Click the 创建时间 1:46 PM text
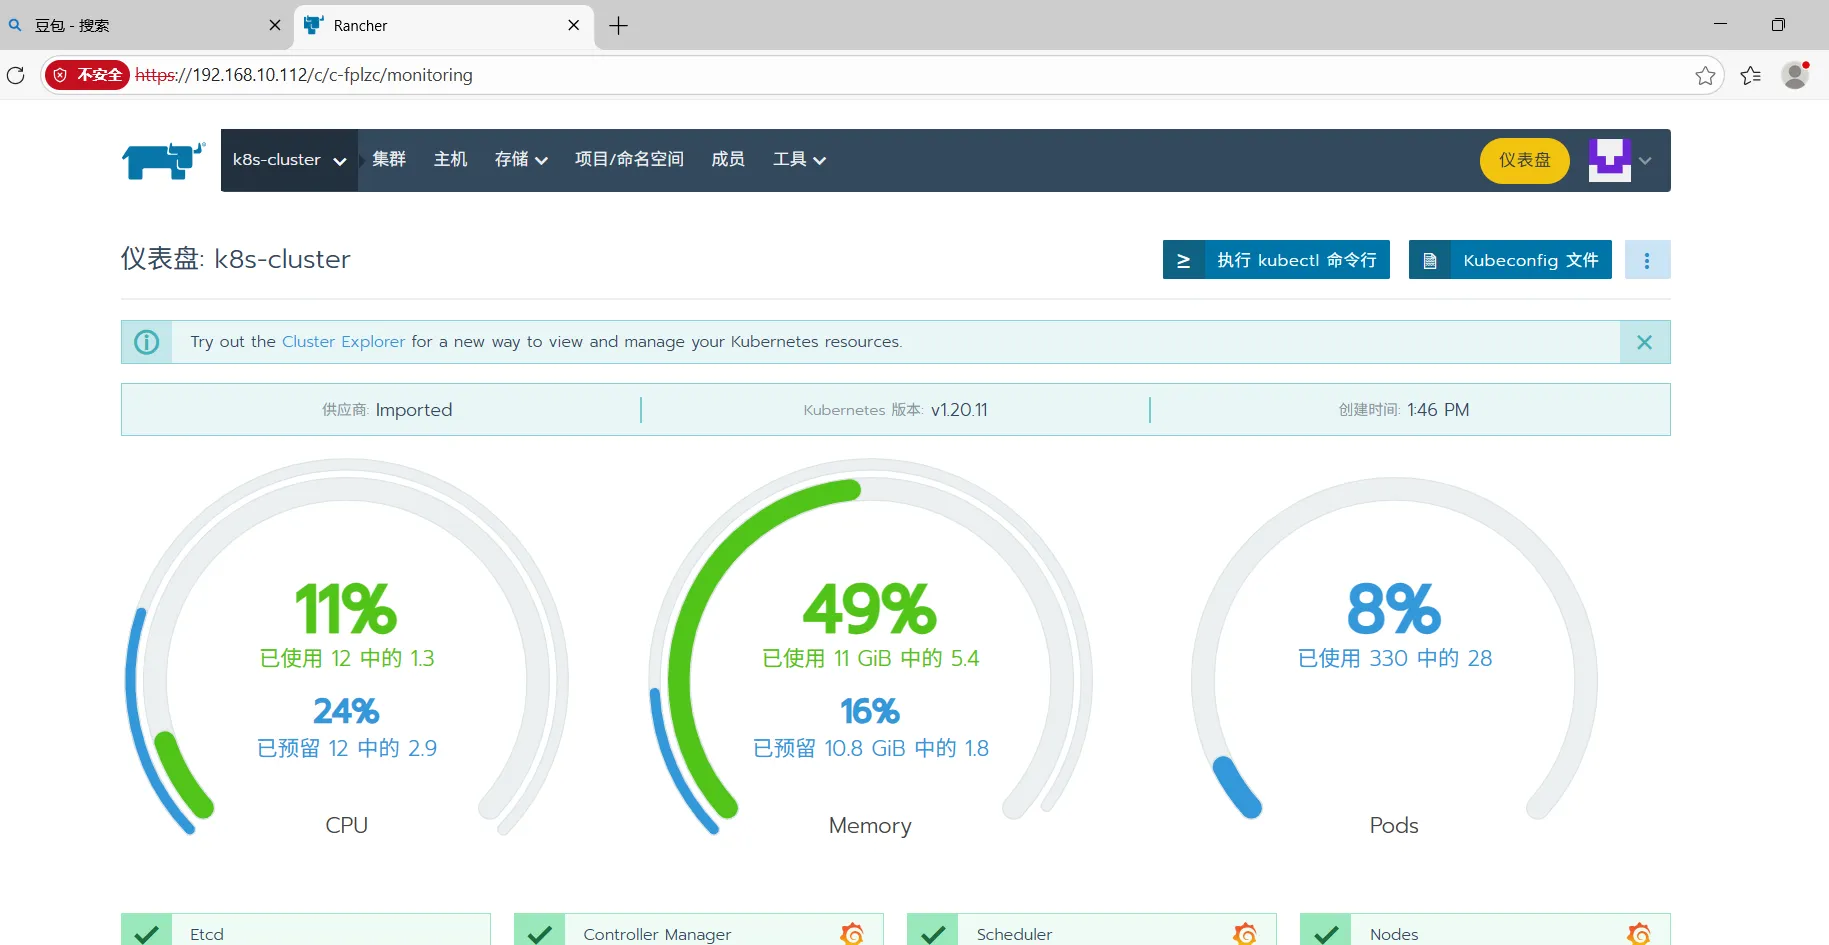Screen dimensions: 1829x945 click(1404, 410)
